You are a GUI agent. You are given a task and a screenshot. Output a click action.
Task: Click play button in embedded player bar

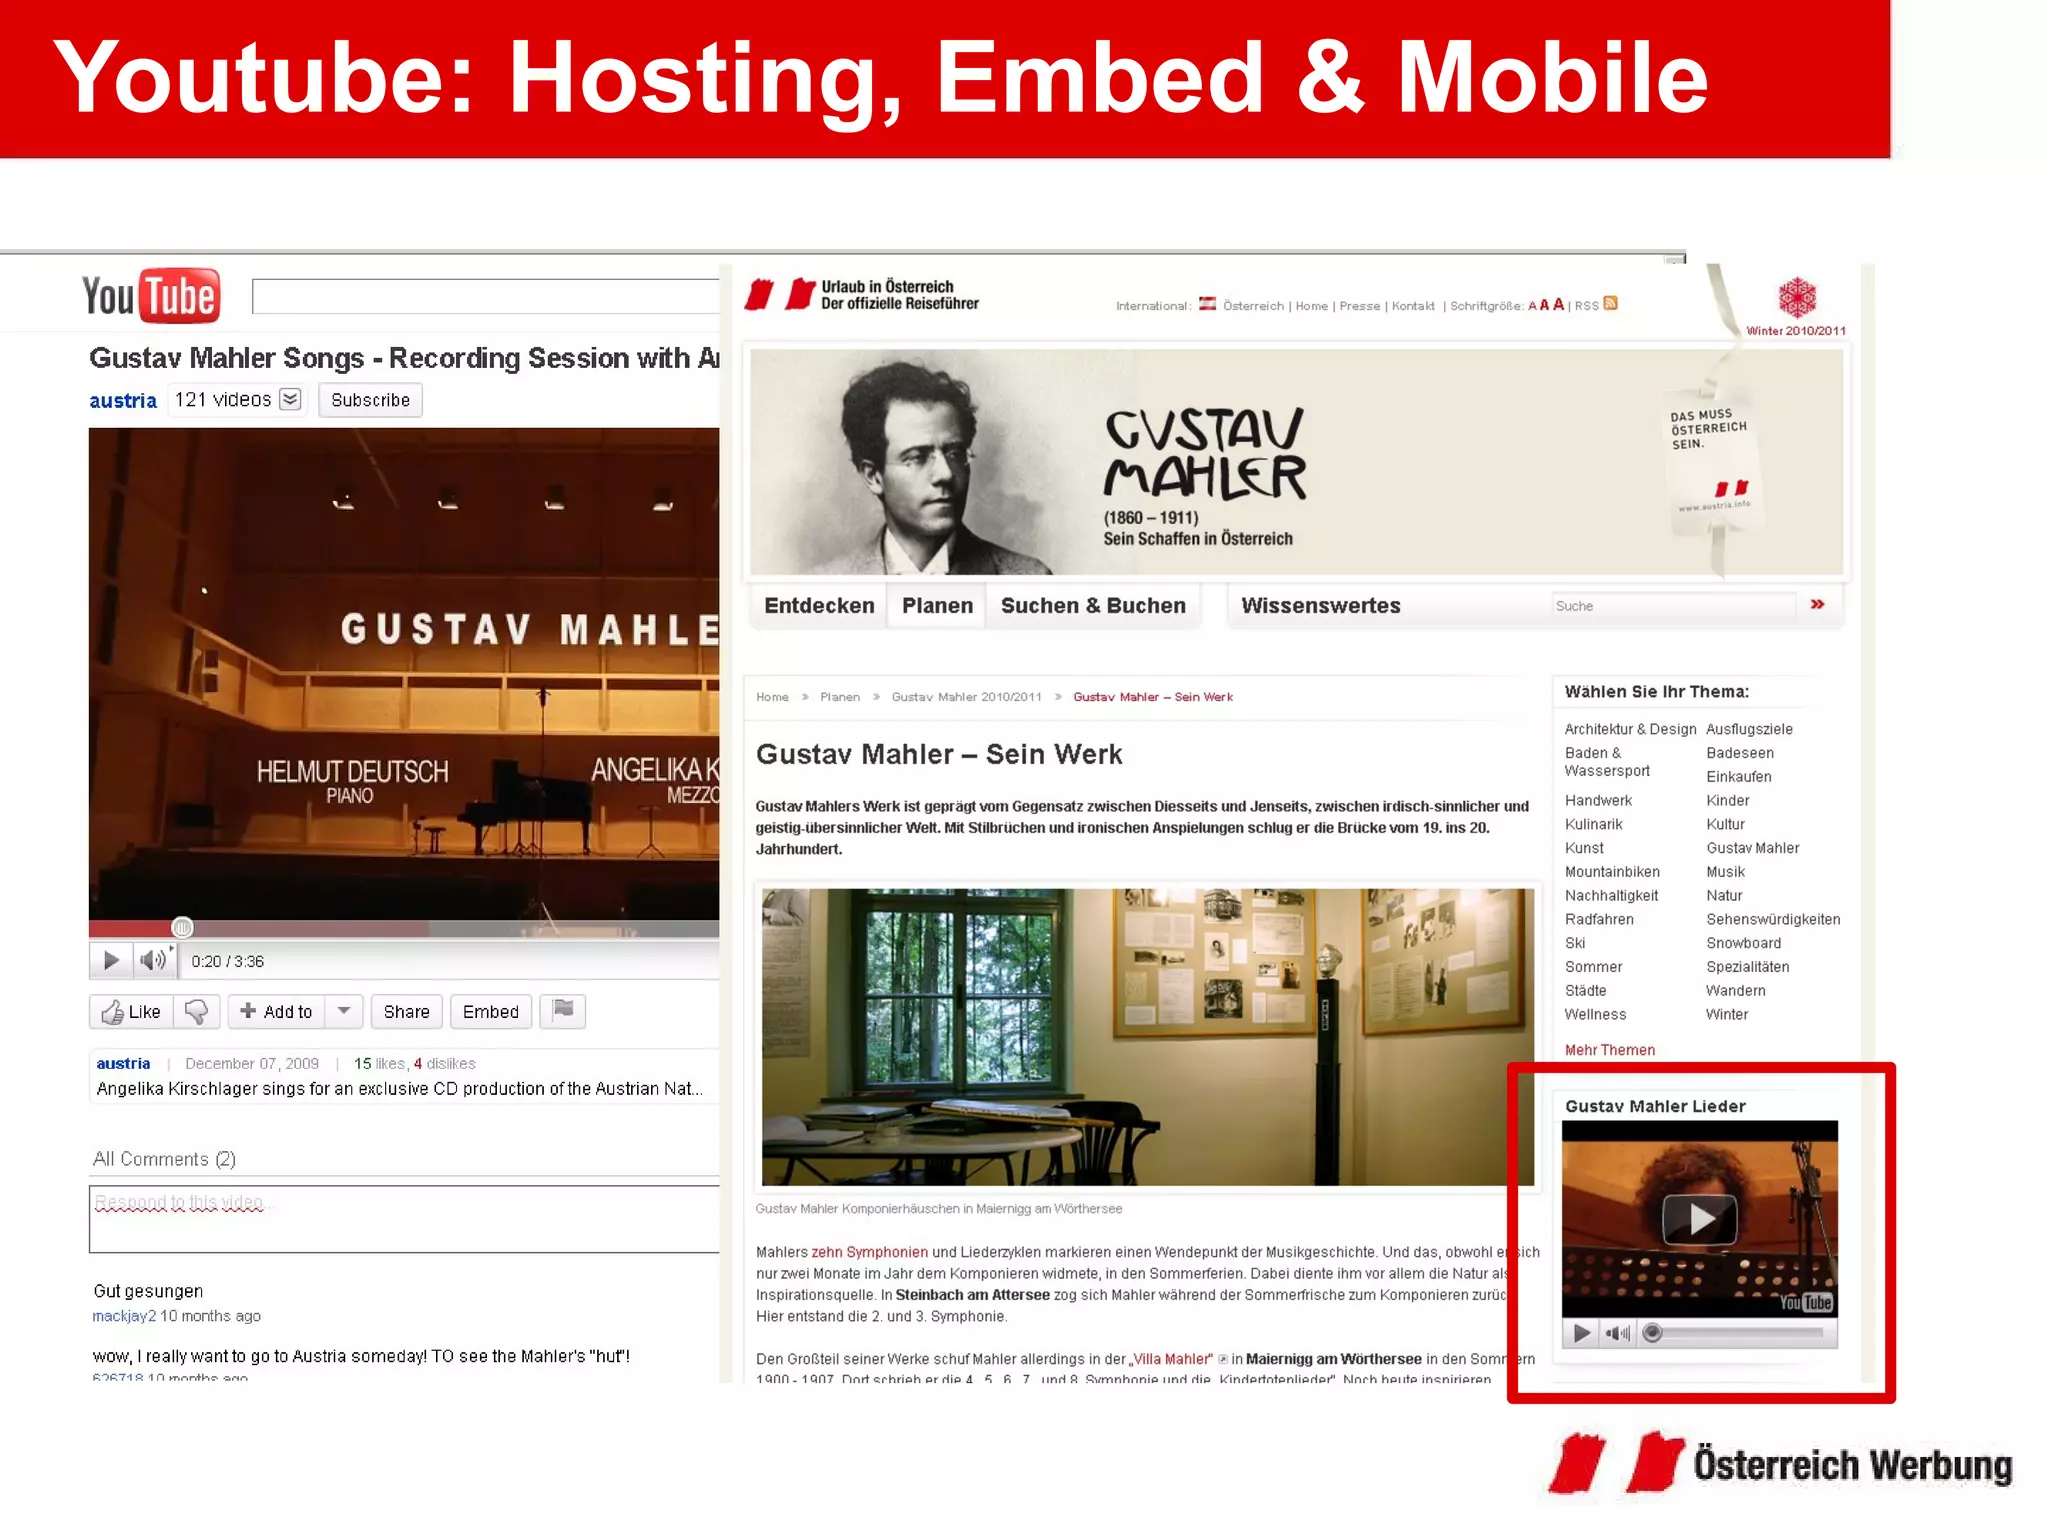coord(1581,1333)
